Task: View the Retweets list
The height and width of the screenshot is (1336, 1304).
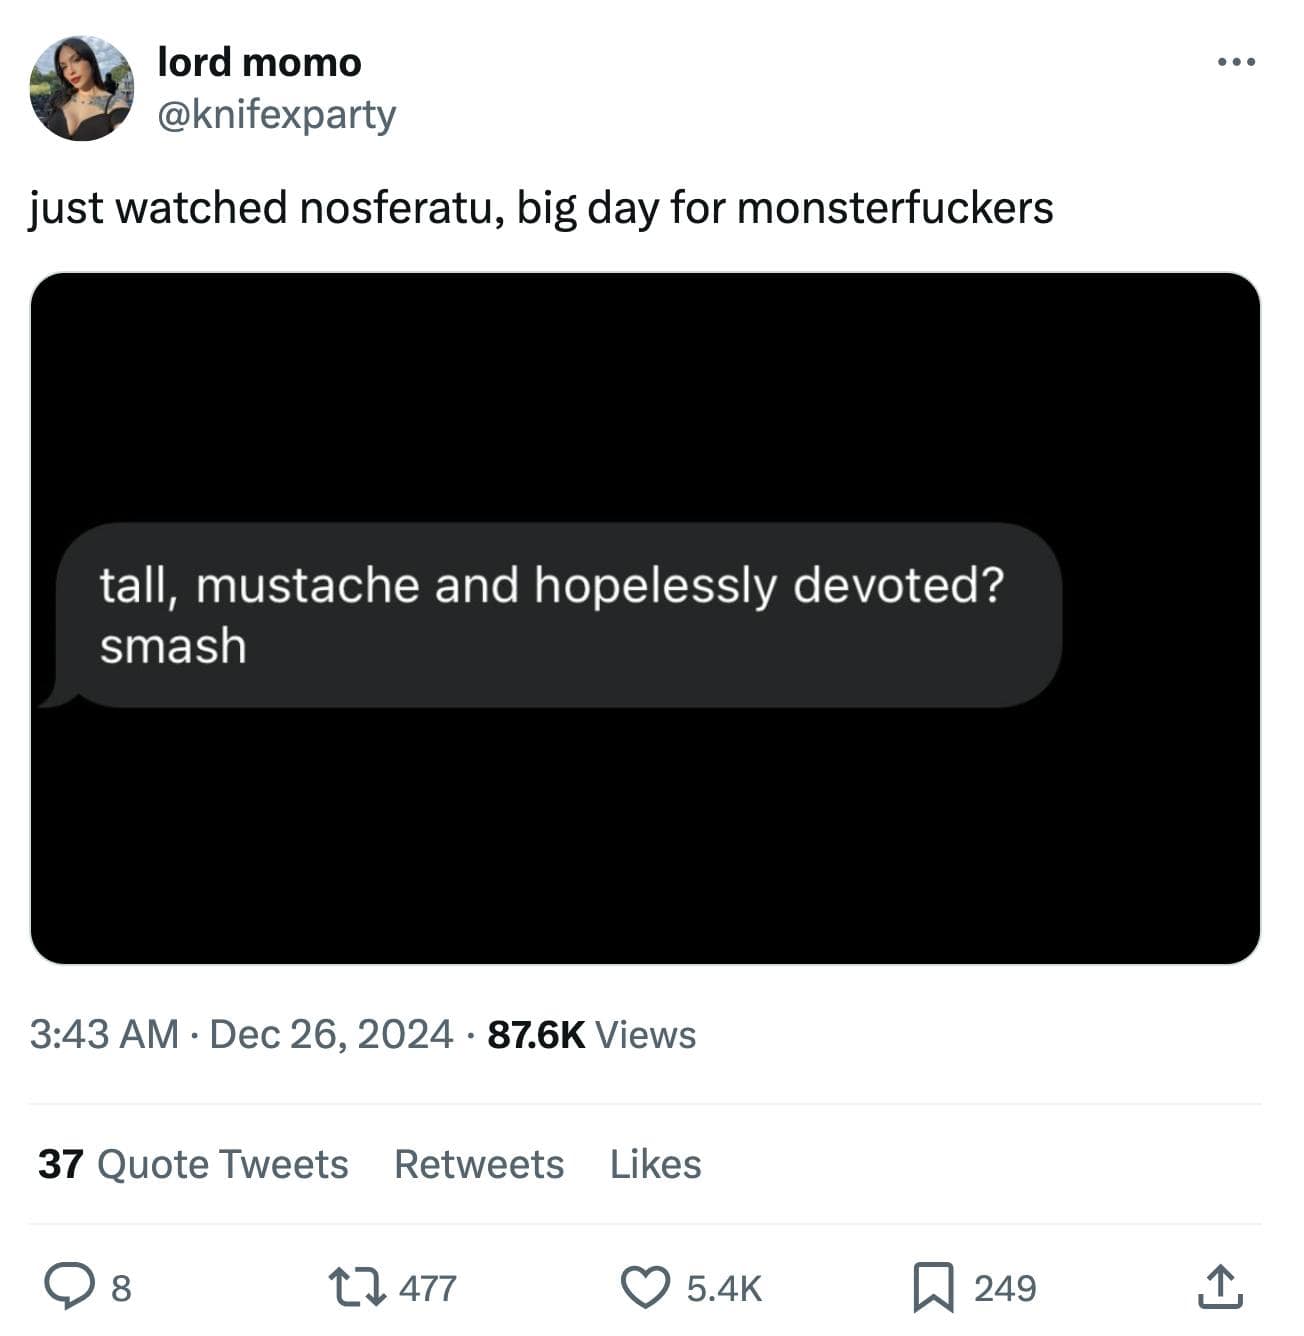Action: (x=480, y=1163)
